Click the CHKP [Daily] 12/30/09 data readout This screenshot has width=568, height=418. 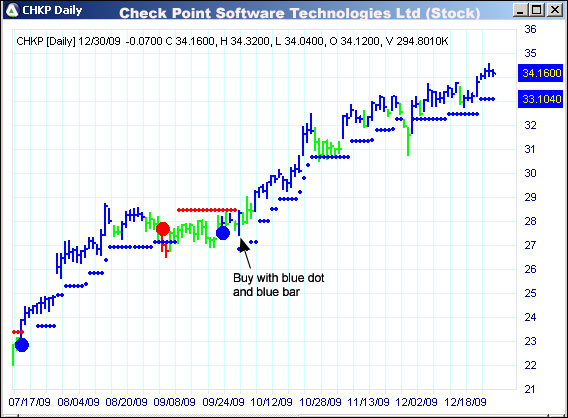point(232,41)
